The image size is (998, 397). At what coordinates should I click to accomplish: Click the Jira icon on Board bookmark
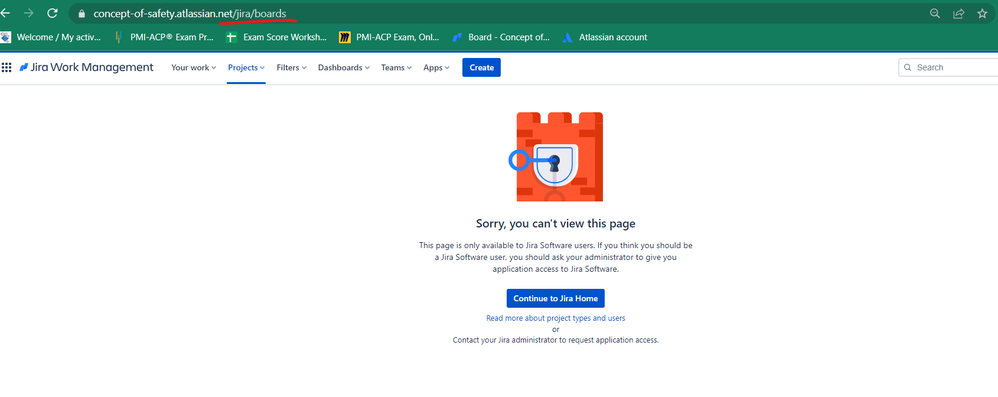tap(456, 37)
